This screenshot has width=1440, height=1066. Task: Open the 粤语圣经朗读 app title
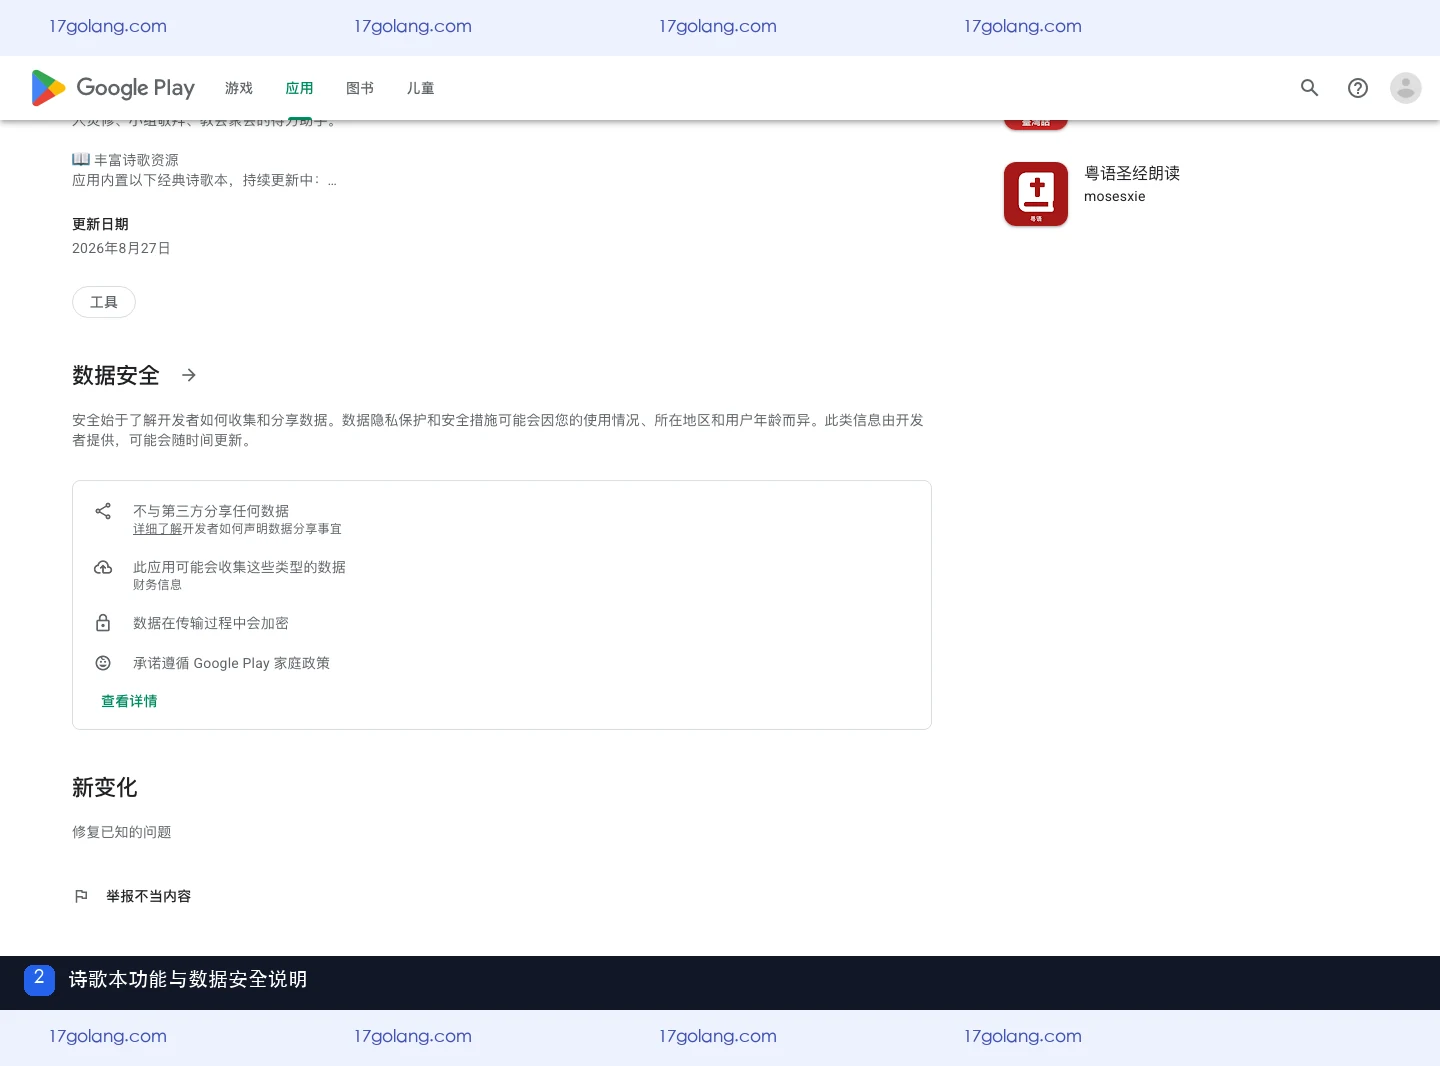point(1132,173)
